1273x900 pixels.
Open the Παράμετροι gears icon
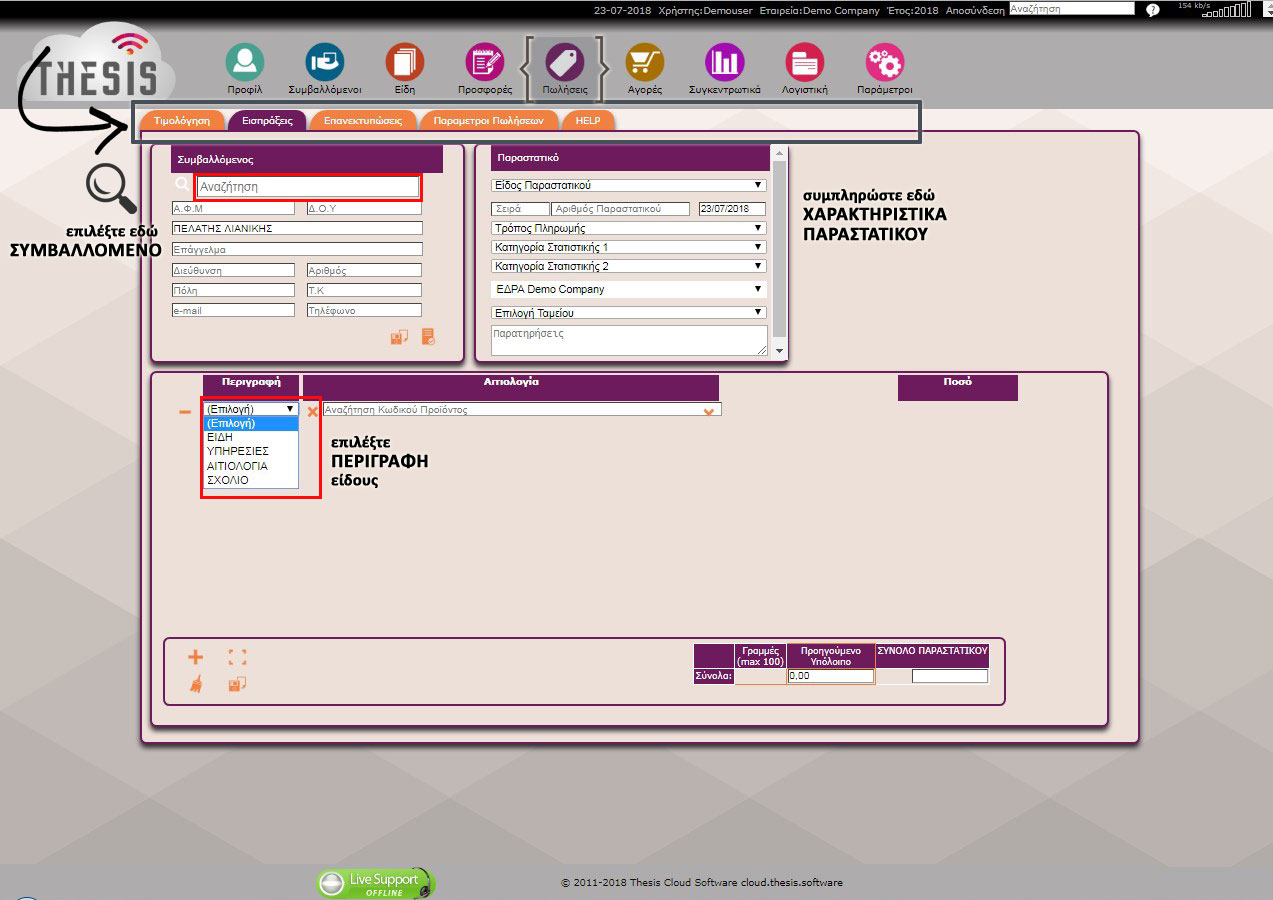884,62
